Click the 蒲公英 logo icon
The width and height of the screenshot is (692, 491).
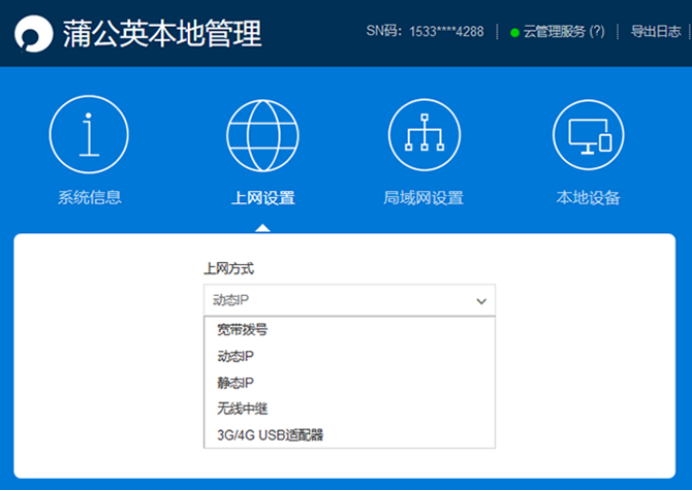pyautogui.click(x=34, y=34)
